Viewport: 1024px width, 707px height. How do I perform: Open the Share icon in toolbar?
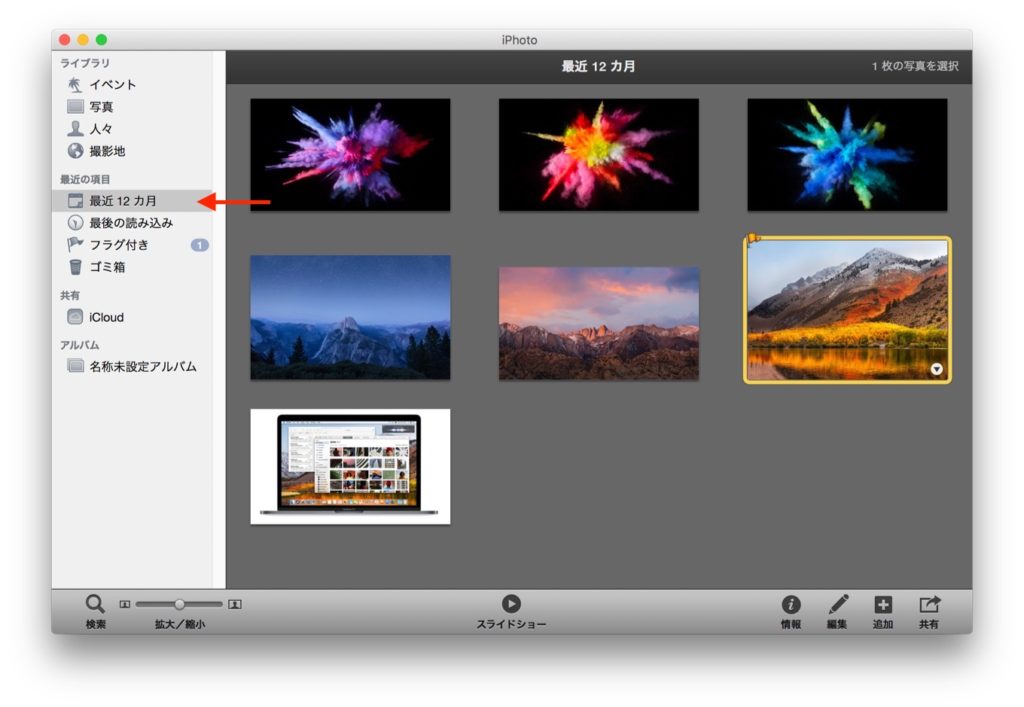click(x=929, y=604)
